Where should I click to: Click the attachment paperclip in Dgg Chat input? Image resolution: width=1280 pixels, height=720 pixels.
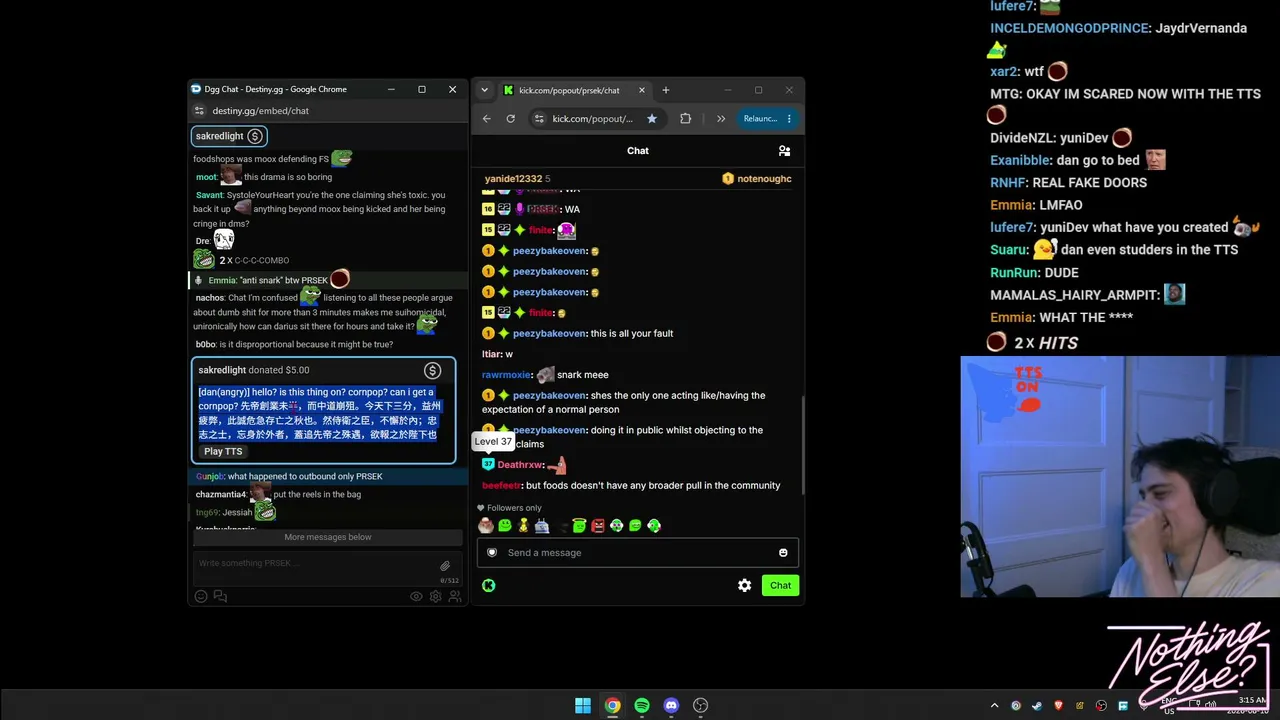click(446, 566)
